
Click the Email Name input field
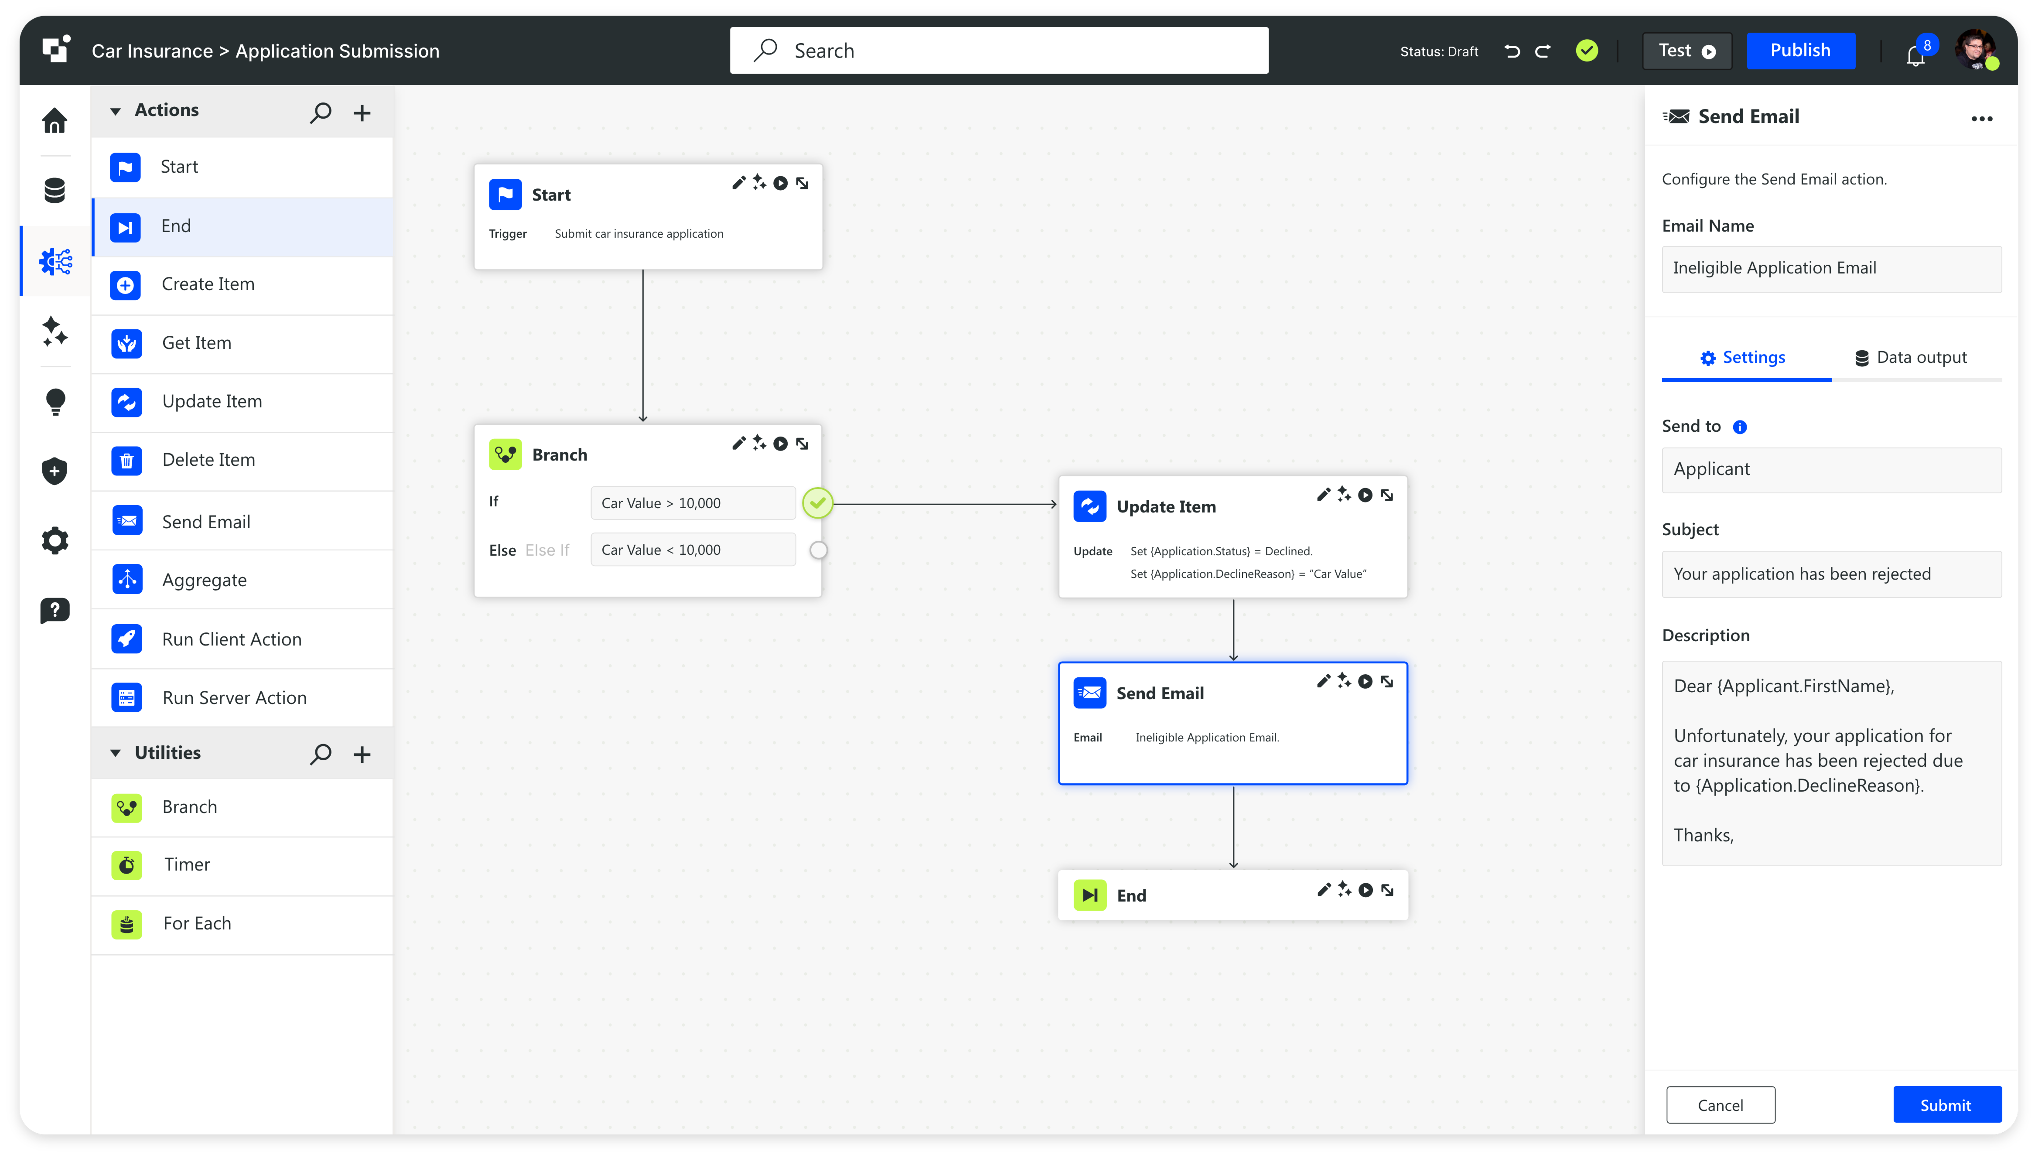coord(1829,267)
